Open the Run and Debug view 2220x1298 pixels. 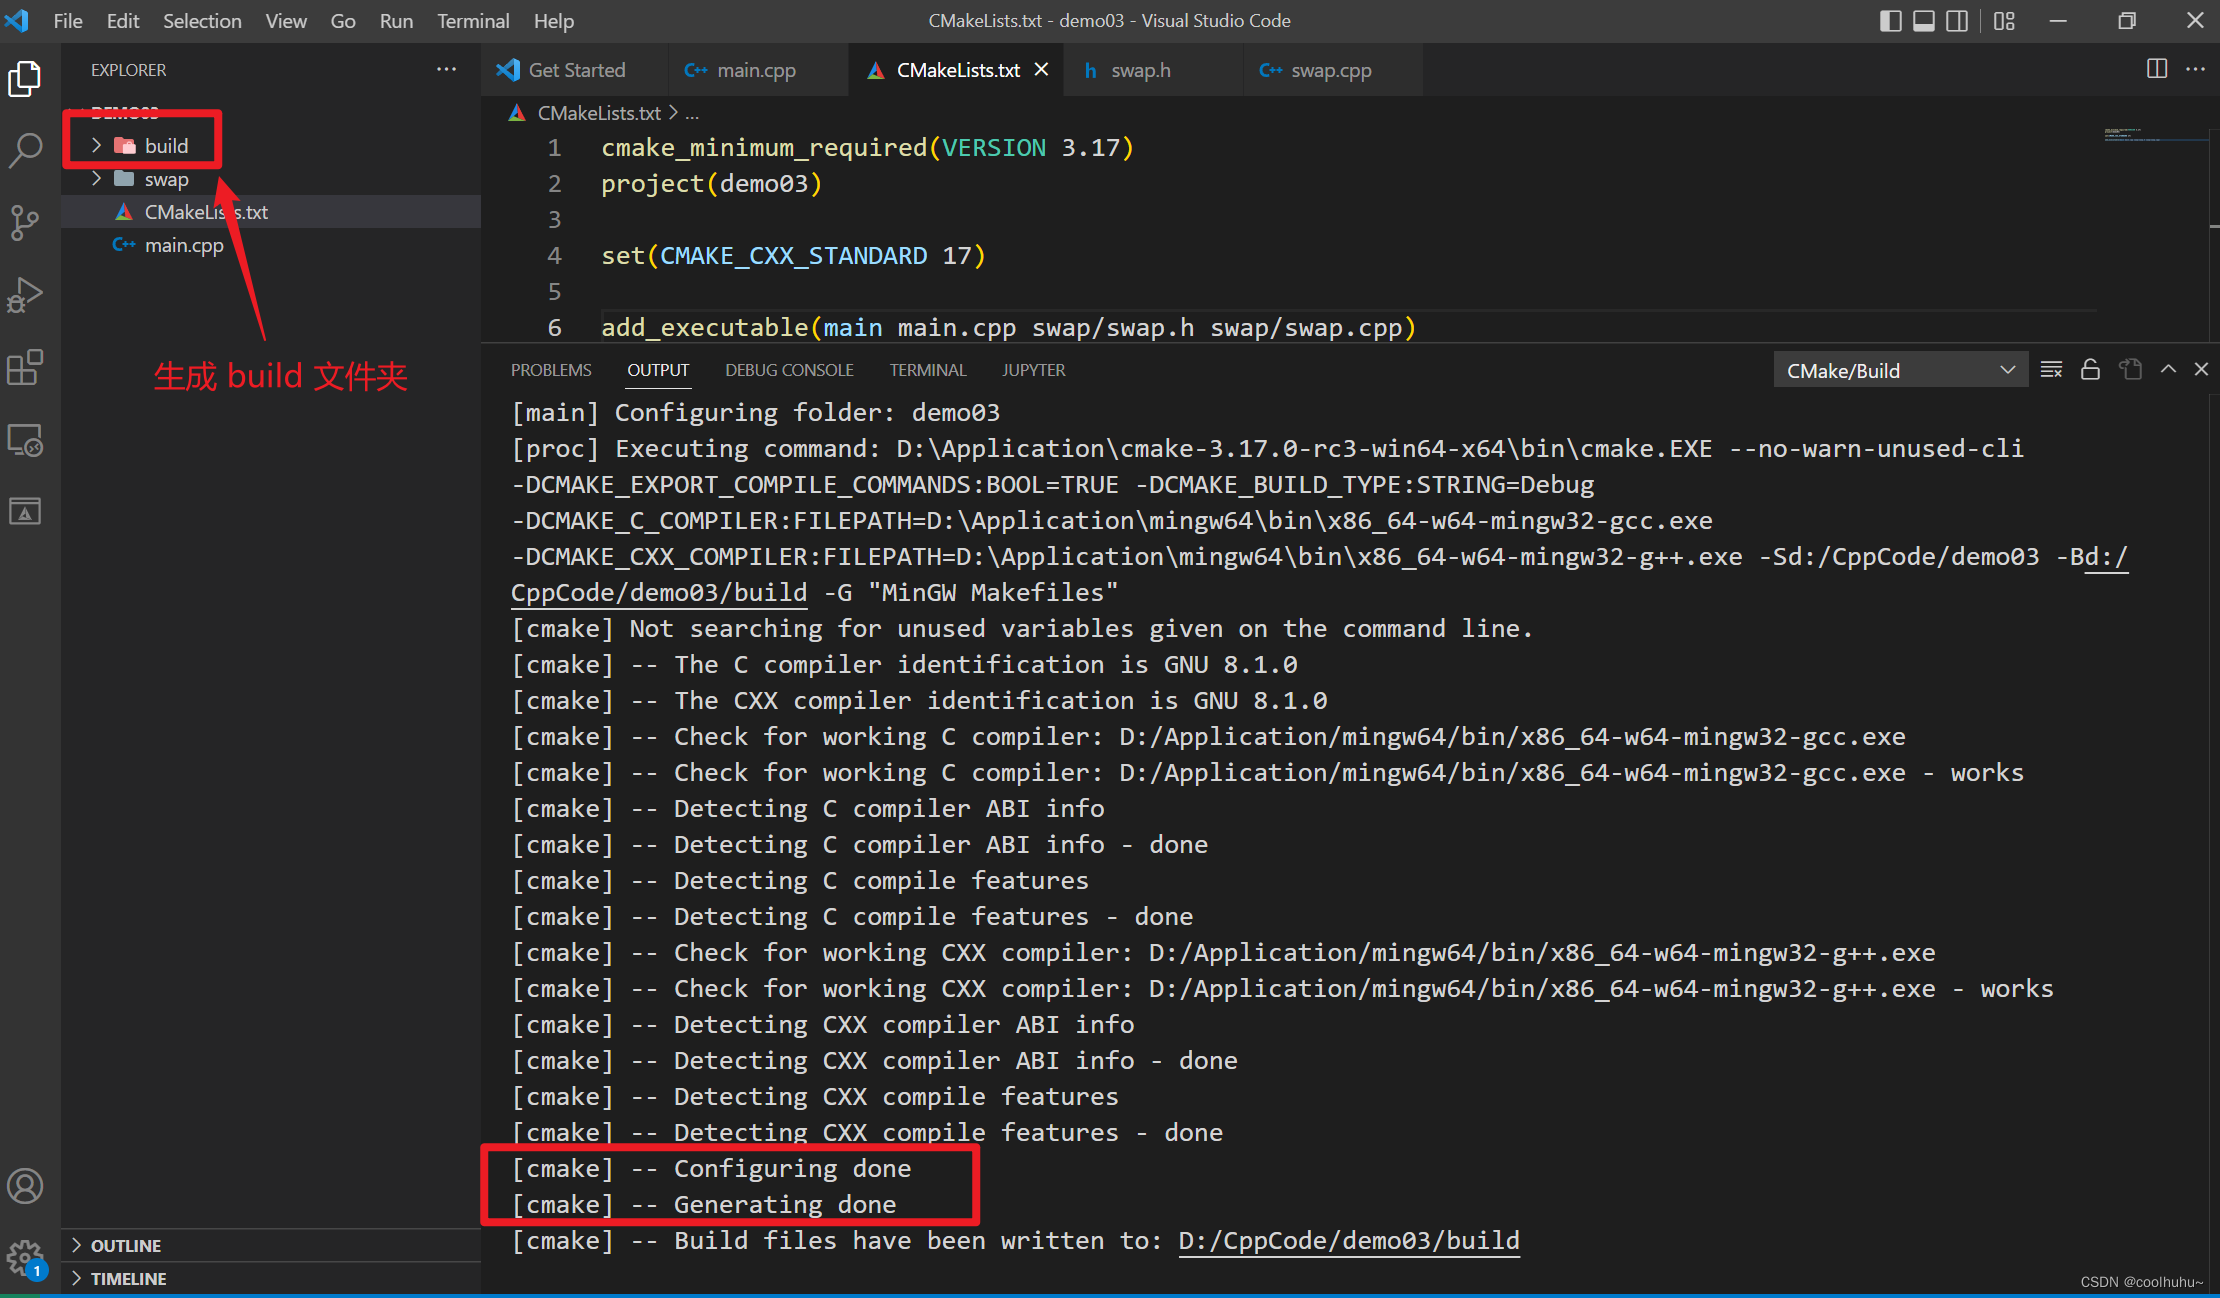pyautogui.click(x=25, y=295)
